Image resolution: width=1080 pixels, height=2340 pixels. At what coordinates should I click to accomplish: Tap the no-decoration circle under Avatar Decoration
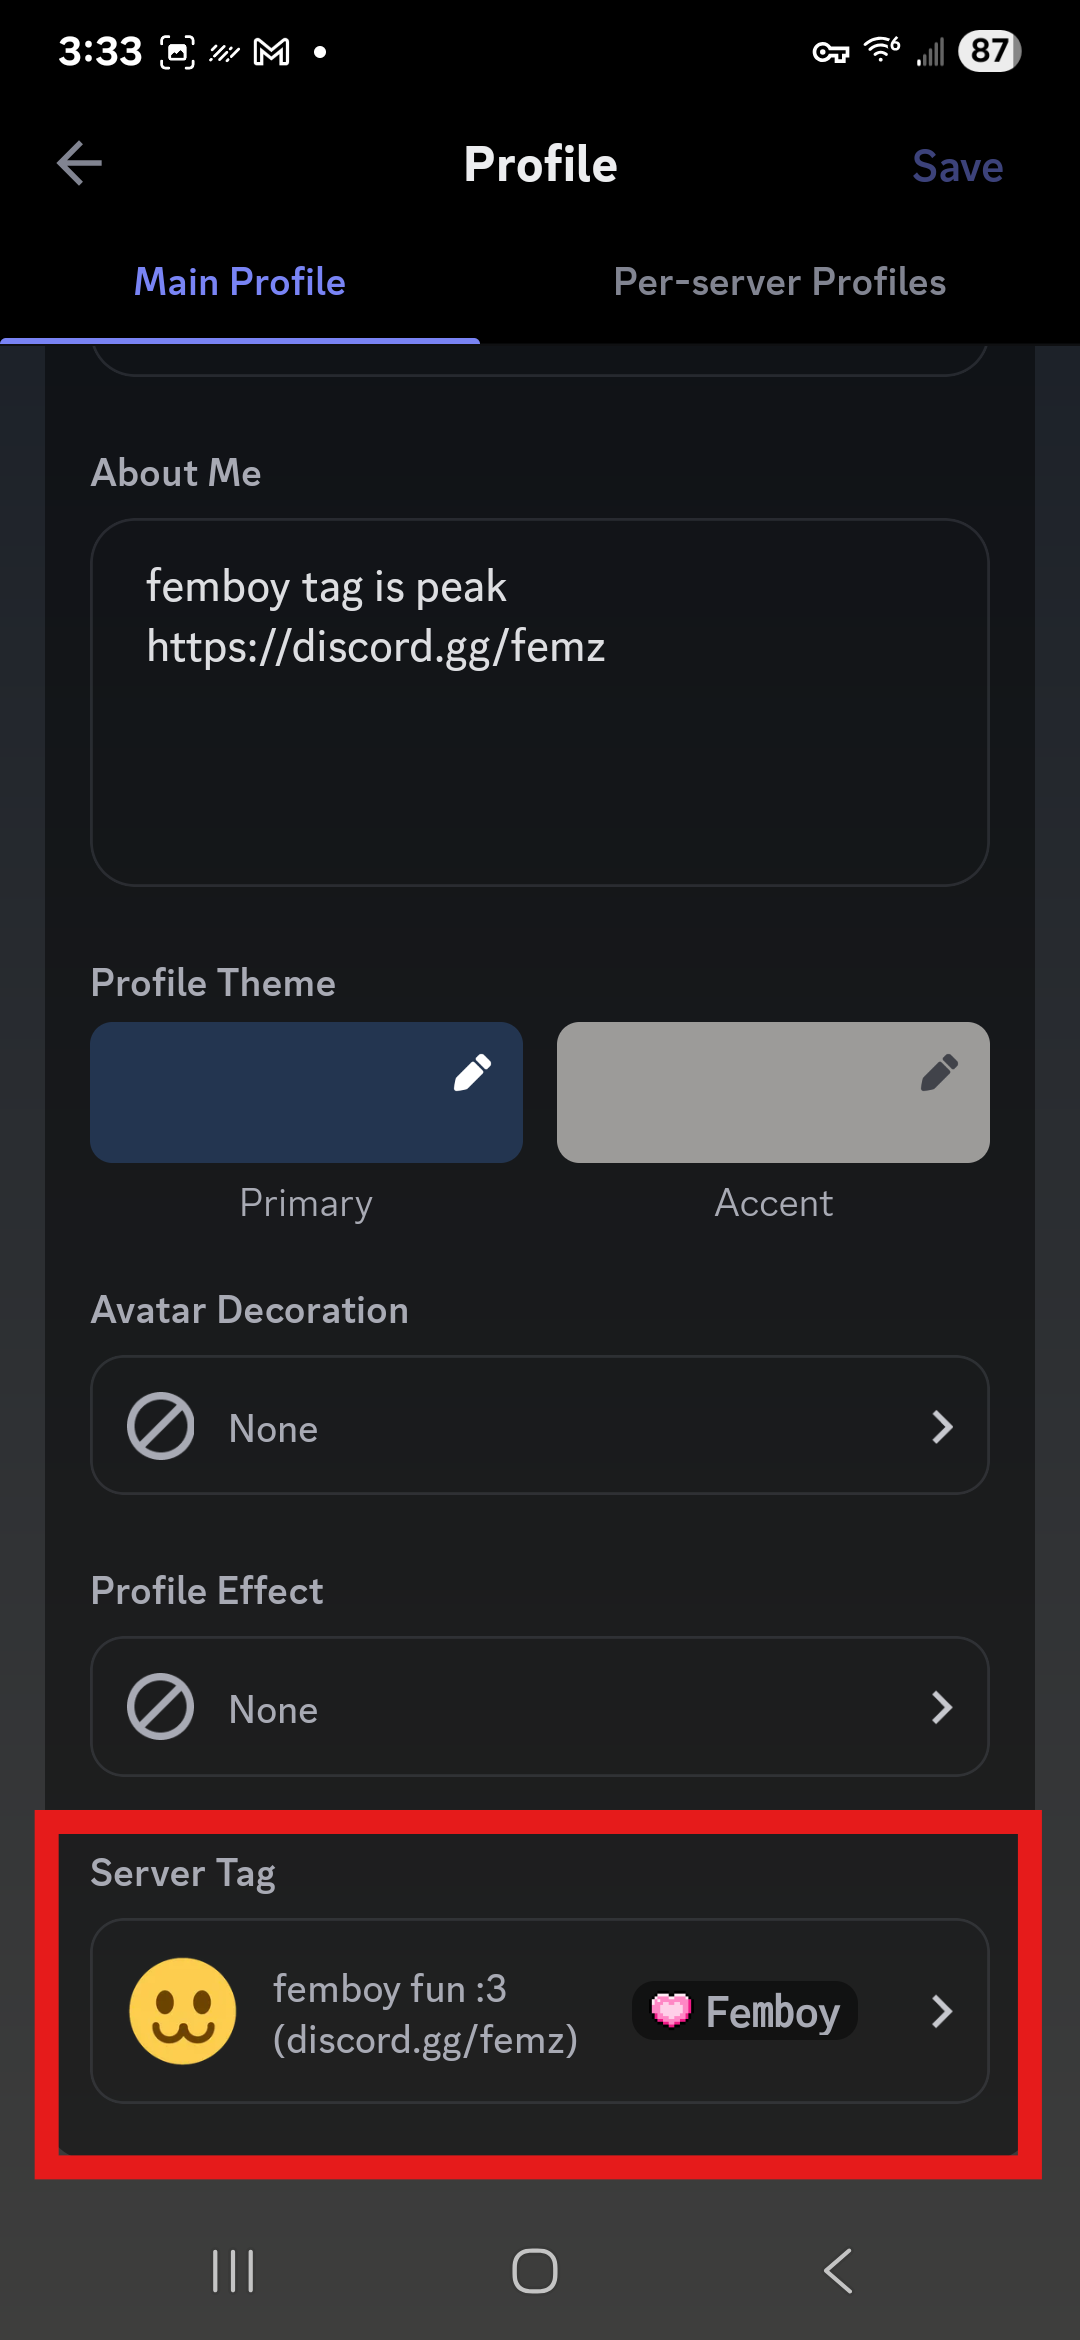tap(161, 1426)
